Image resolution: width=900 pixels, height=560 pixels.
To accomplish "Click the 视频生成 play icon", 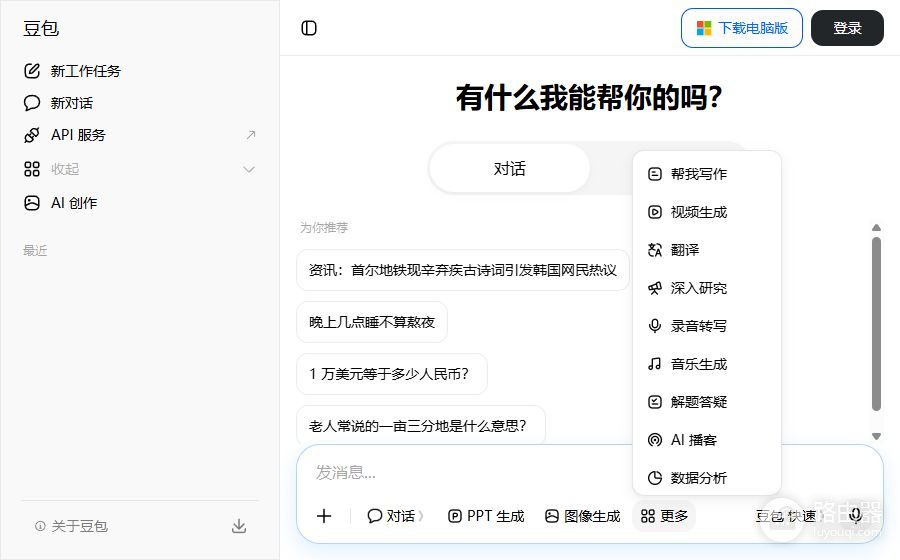I will point(654,212).
